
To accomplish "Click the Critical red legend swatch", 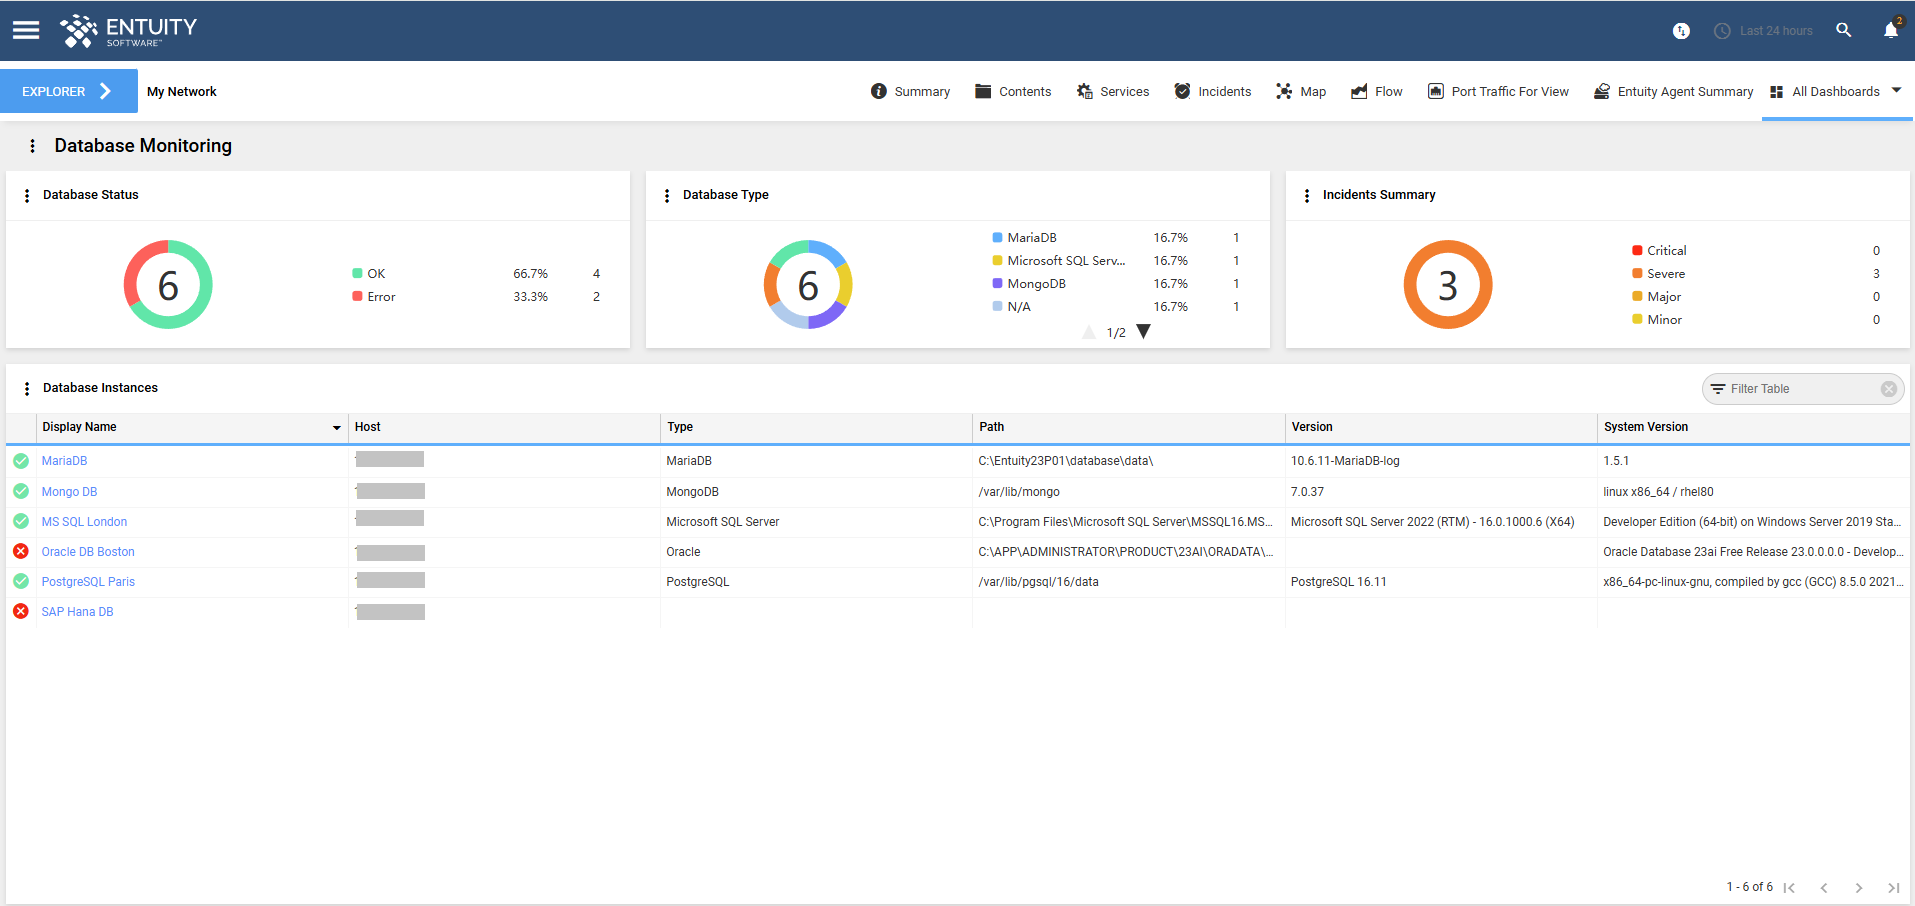I will (1637, 250).
